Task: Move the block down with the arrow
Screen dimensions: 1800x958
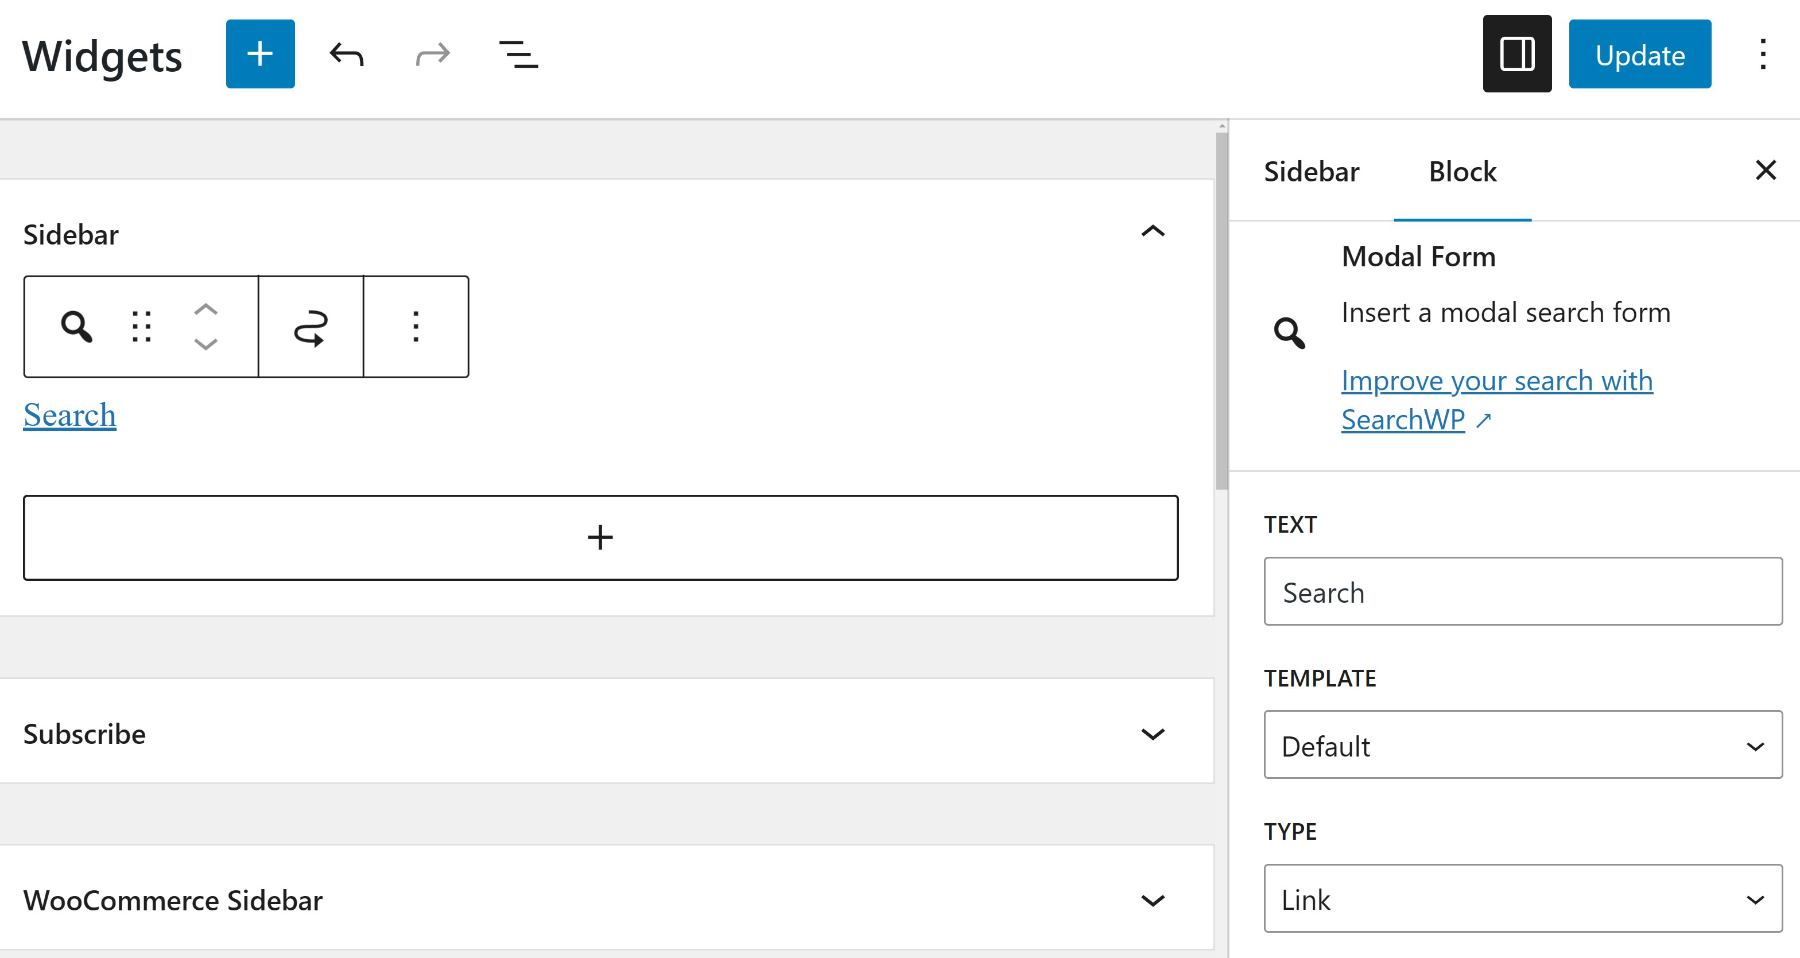Action: [x=206, y=344]
